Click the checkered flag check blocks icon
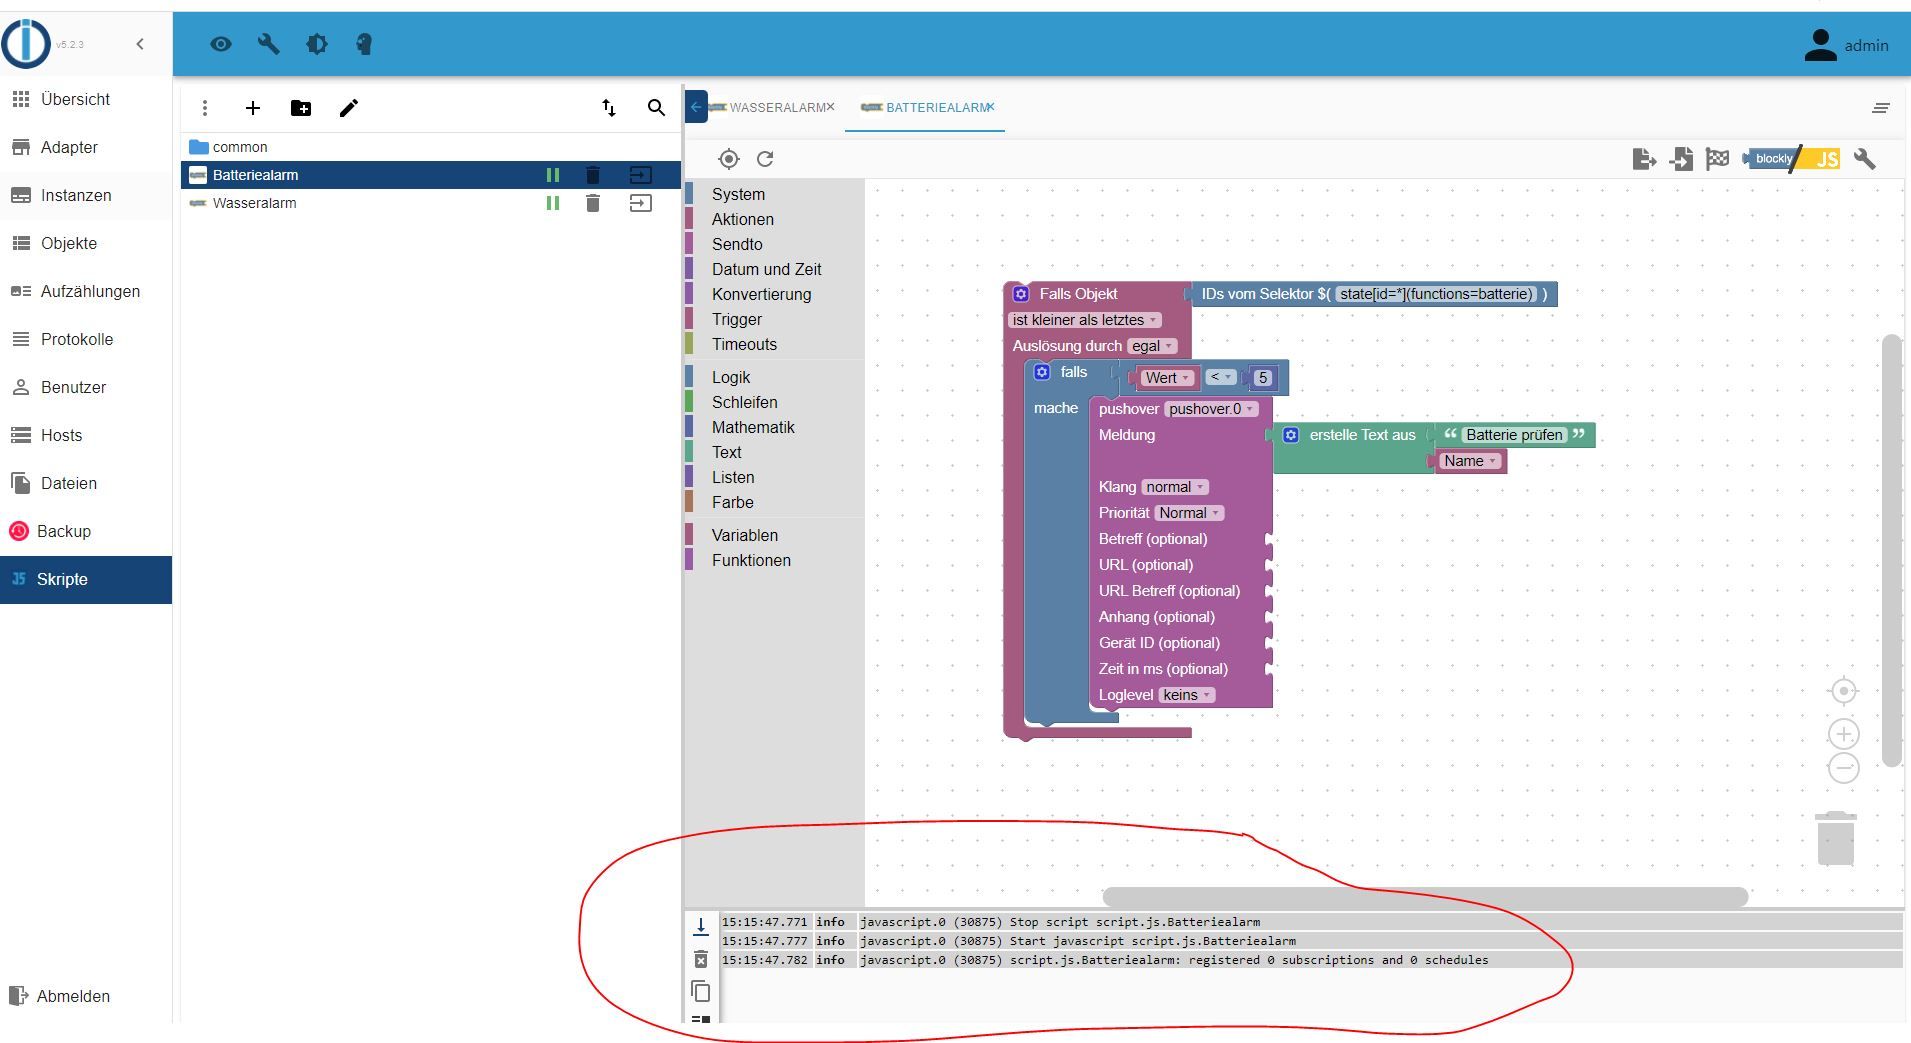 pyautogui.click(x=1717, y=159)
